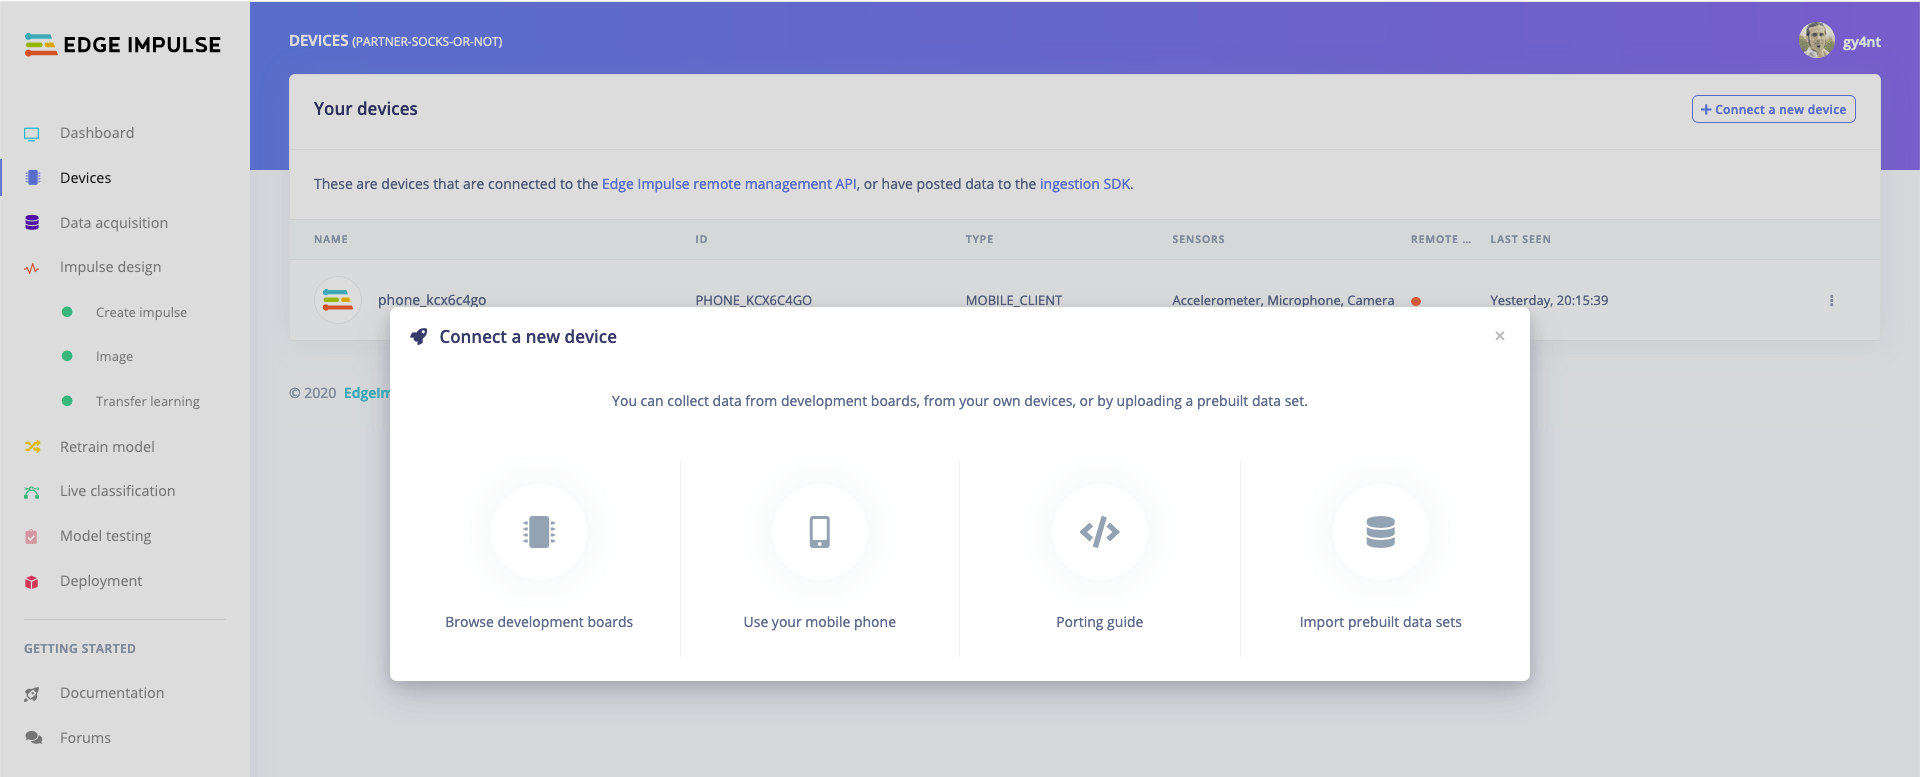
Task: Open Edge Impulse remote management API link
Action: [728, 184]
